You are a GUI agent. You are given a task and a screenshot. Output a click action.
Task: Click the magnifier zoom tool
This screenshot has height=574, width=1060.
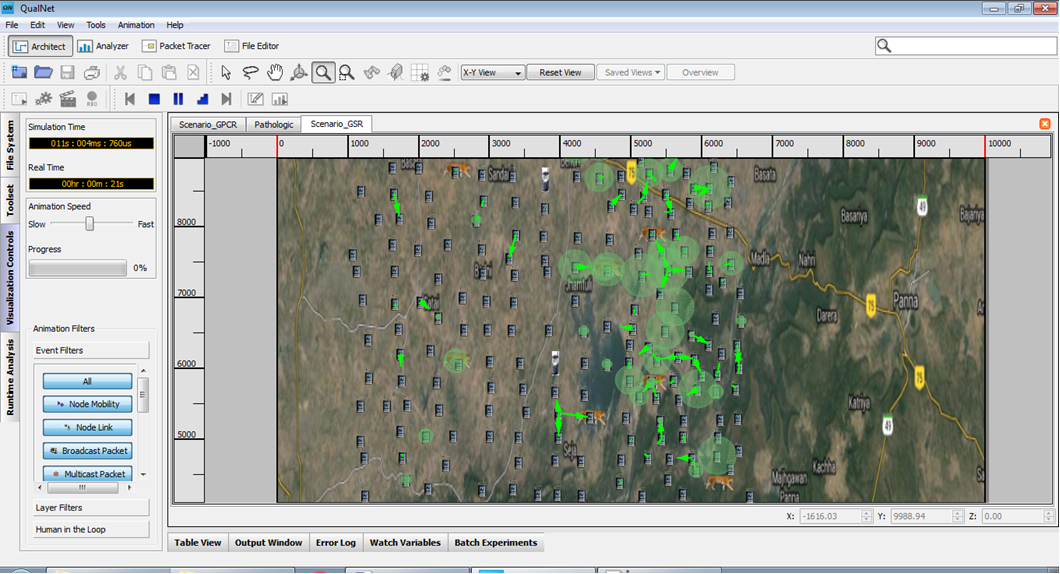323,72
